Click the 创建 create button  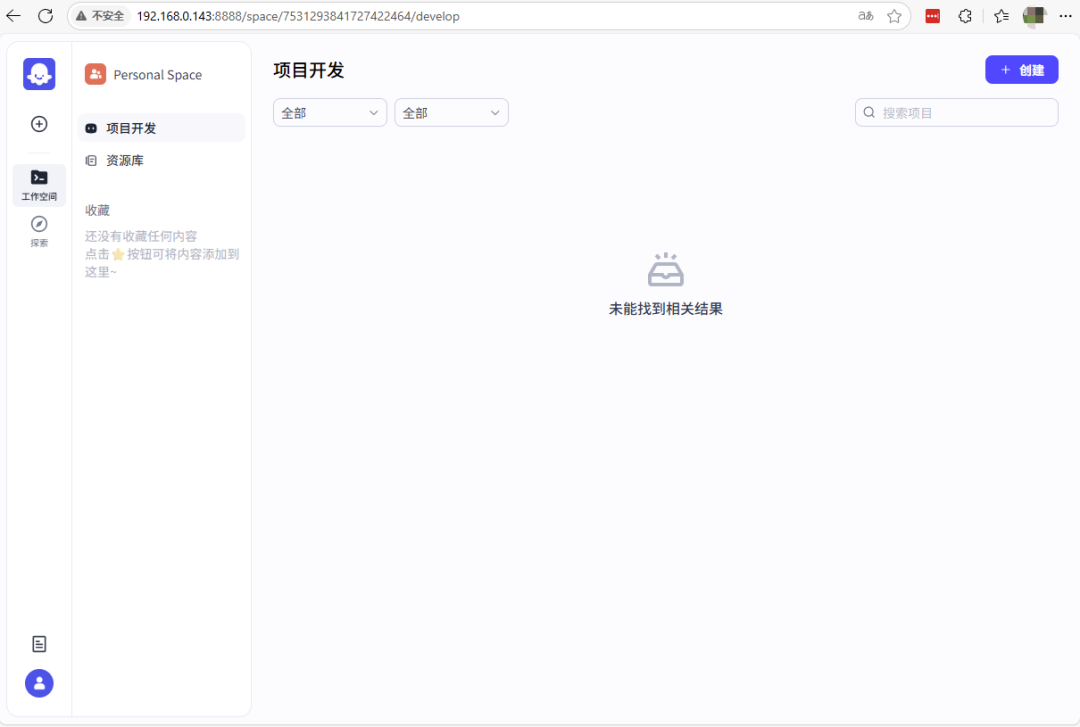(1021, 70)
